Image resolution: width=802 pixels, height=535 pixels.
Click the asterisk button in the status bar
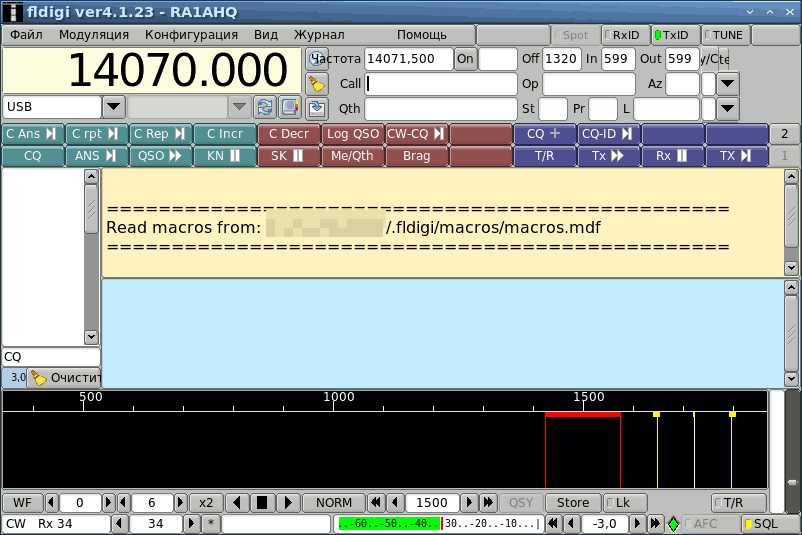coord(211,524)
